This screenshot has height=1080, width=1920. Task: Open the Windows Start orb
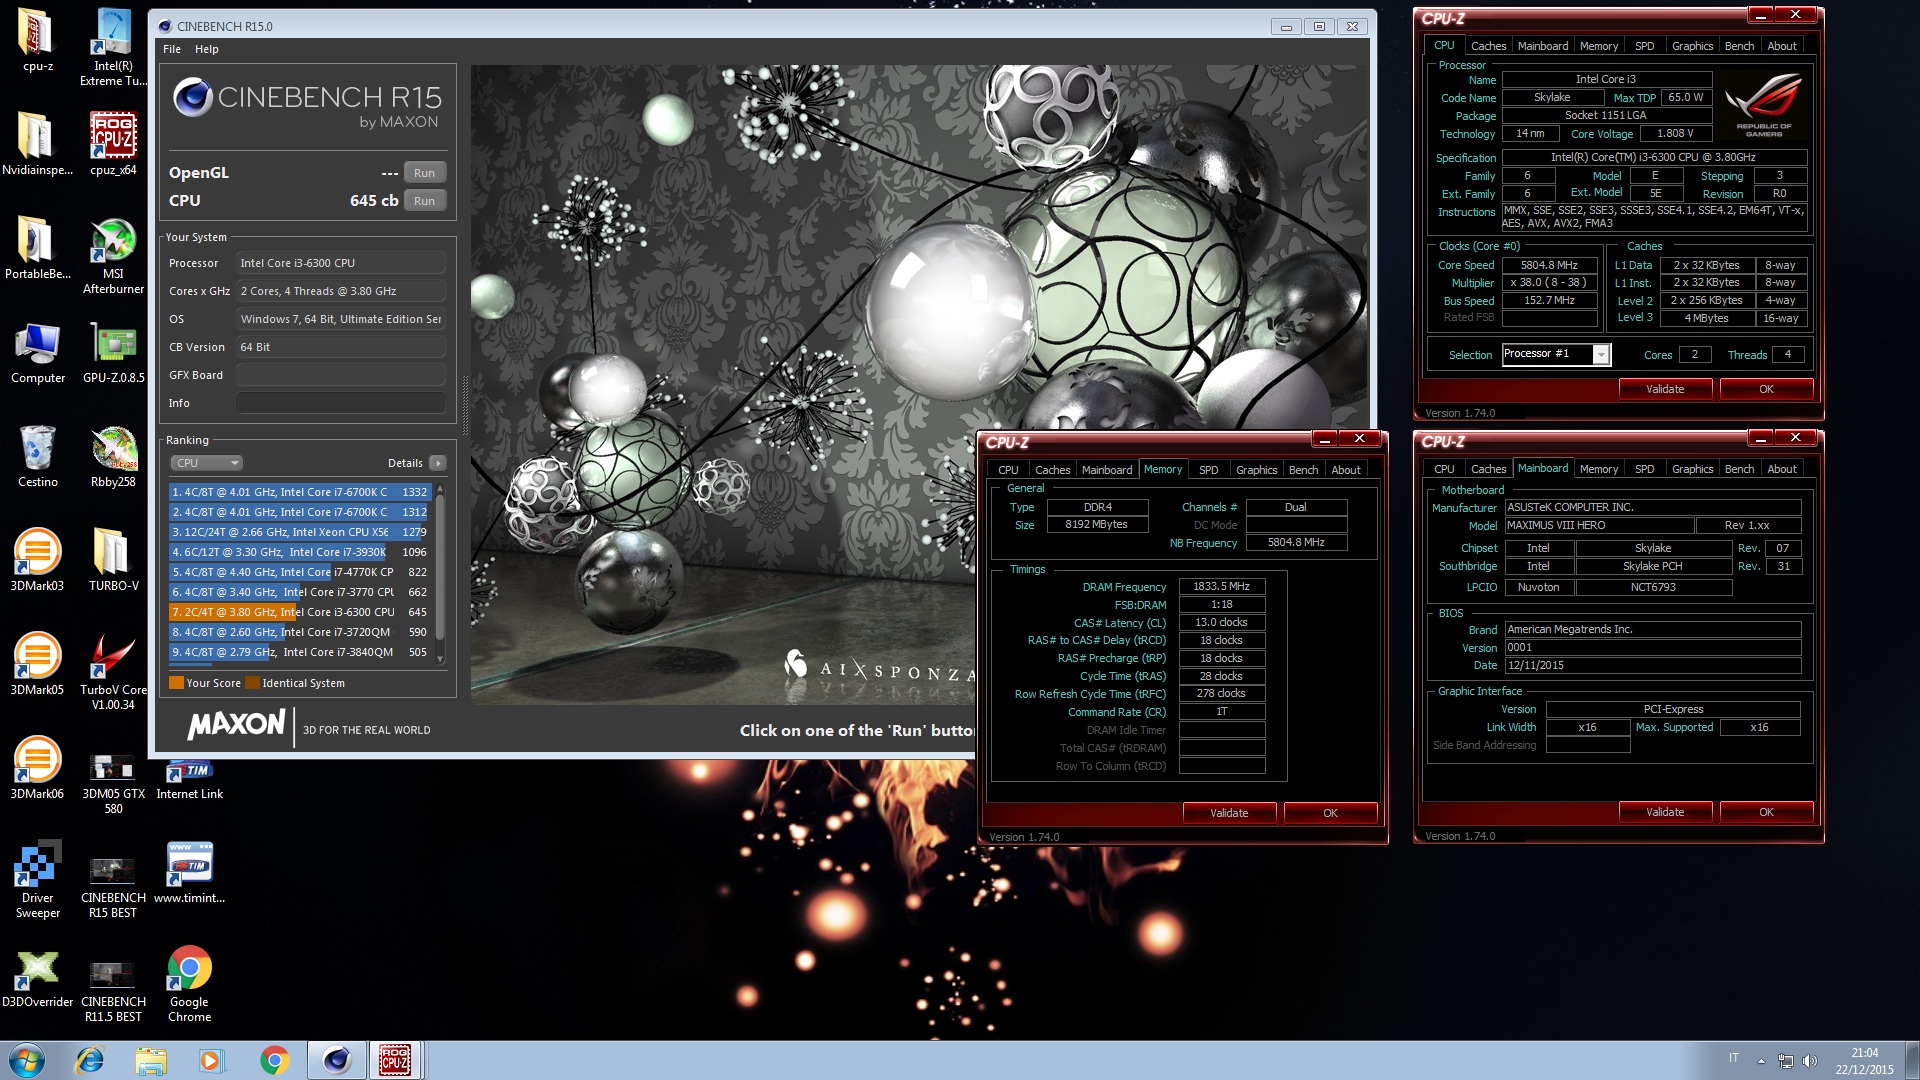click(26, 1060)
